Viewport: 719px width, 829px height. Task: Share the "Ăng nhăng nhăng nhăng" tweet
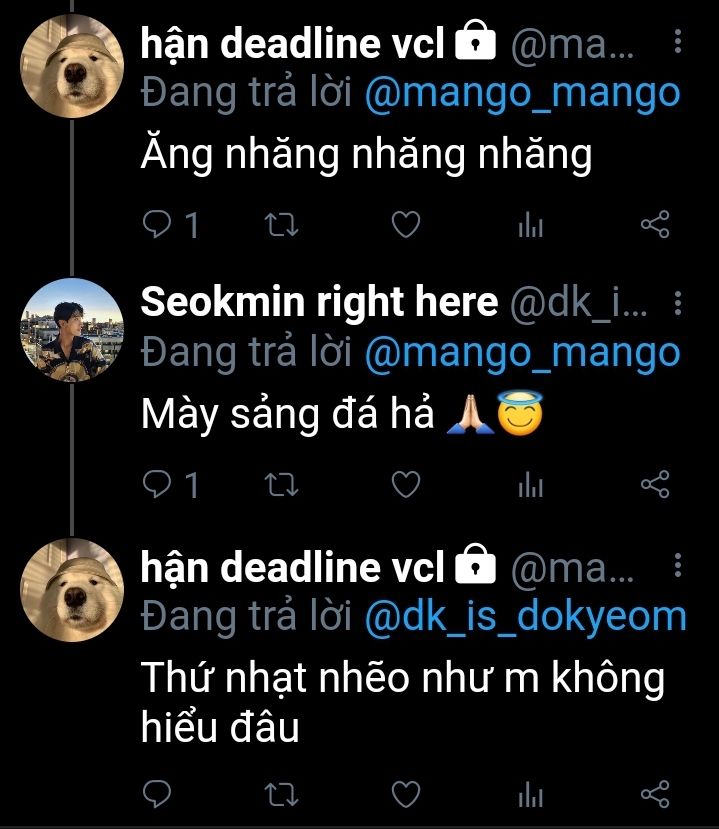[x=654, y=227]
